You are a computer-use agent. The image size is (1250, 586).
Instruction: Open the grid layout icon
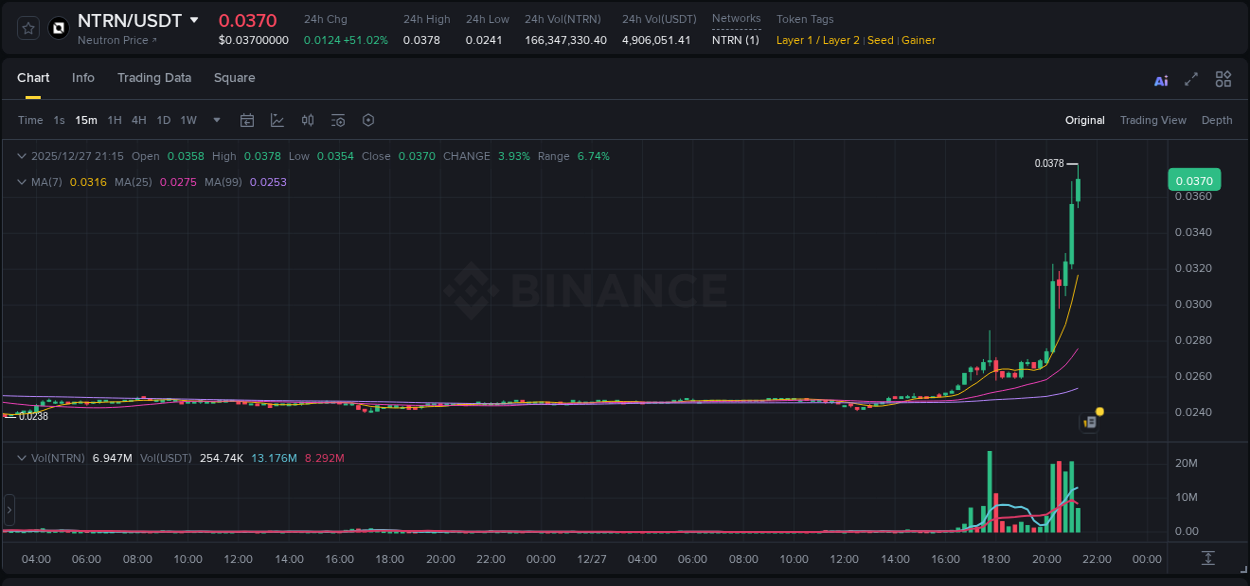(1223, 78)
